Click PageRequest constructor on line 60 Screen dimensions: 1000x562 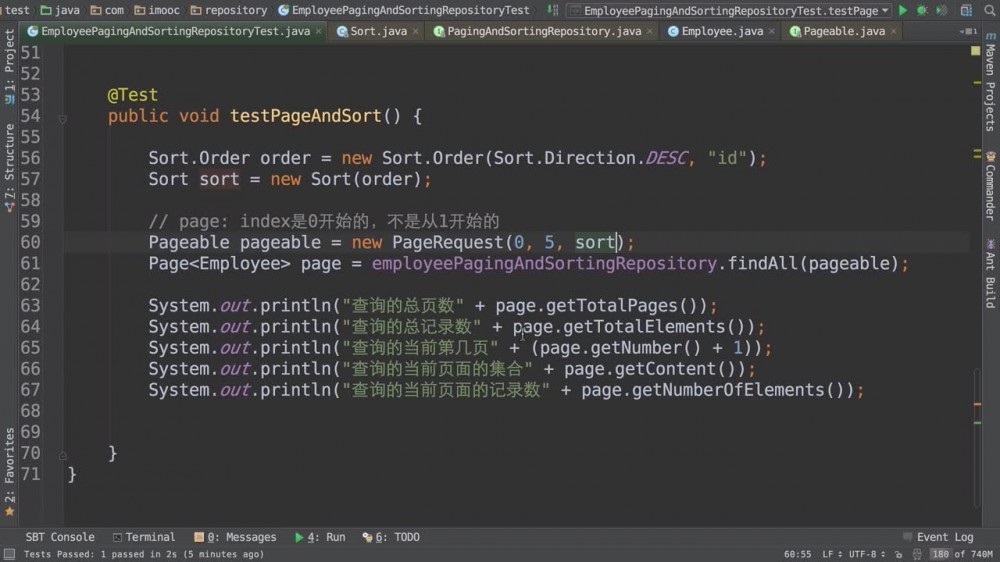pyautogui.click(x=447, y=242)
